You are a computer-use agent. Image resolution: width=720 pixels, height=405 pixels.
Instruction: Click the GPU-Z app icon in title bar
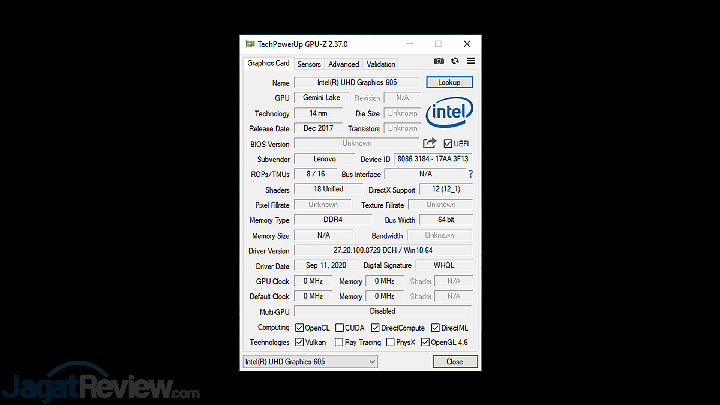(x=250, y=44)
